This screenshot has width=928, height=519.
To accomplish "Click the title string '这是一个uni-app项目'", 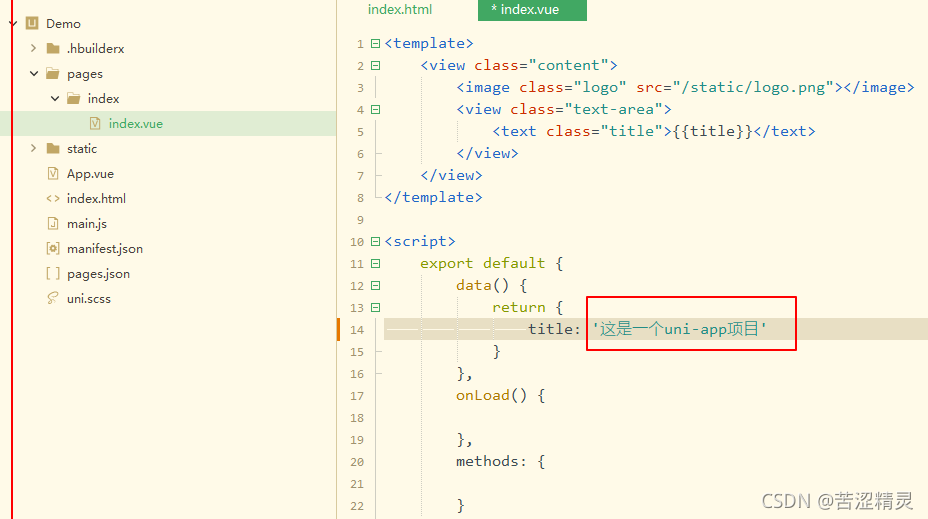I will (680, 329).
